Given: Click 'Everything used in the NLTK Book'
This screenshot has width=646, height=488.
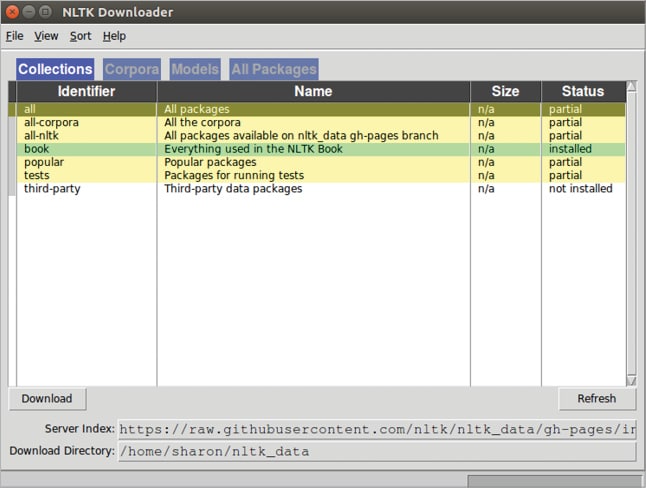Looking at the screenshot, I should [253, 149].
